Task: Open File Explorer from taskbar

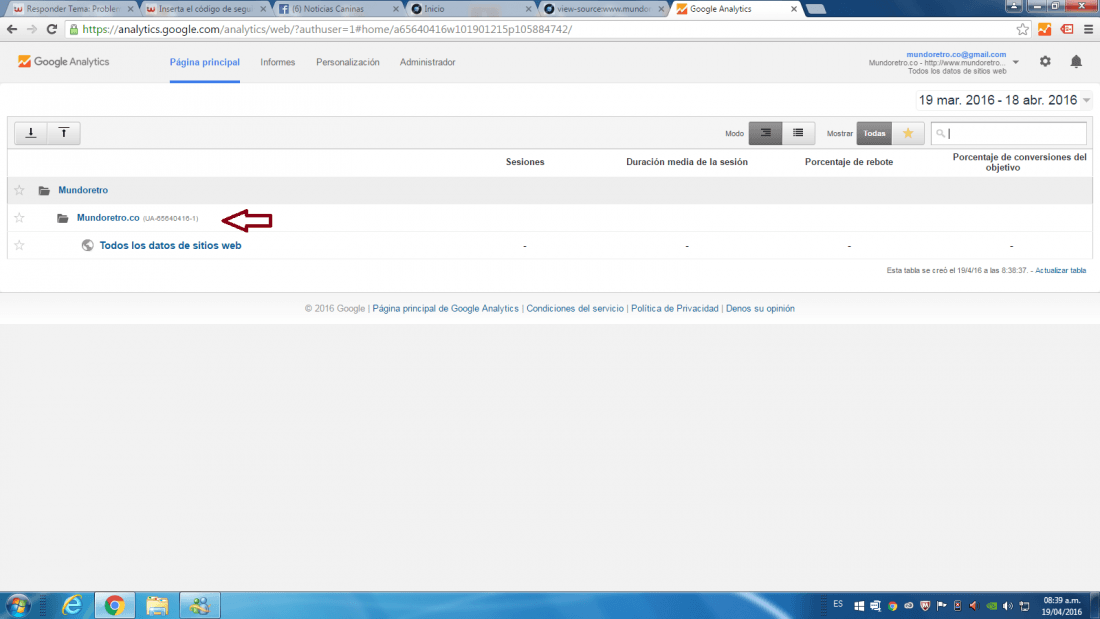Action: click(x=157, y=605)
